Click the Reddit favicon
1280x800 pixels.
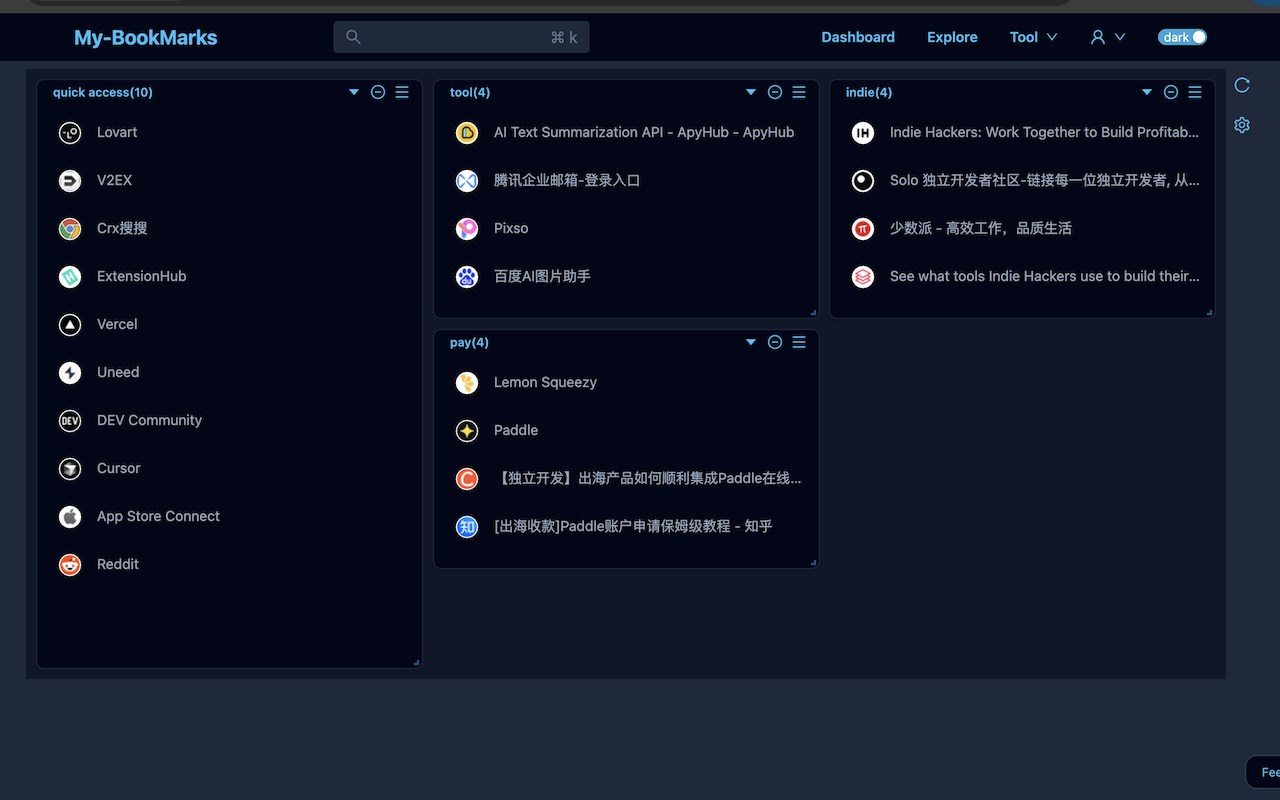point(70,564)
